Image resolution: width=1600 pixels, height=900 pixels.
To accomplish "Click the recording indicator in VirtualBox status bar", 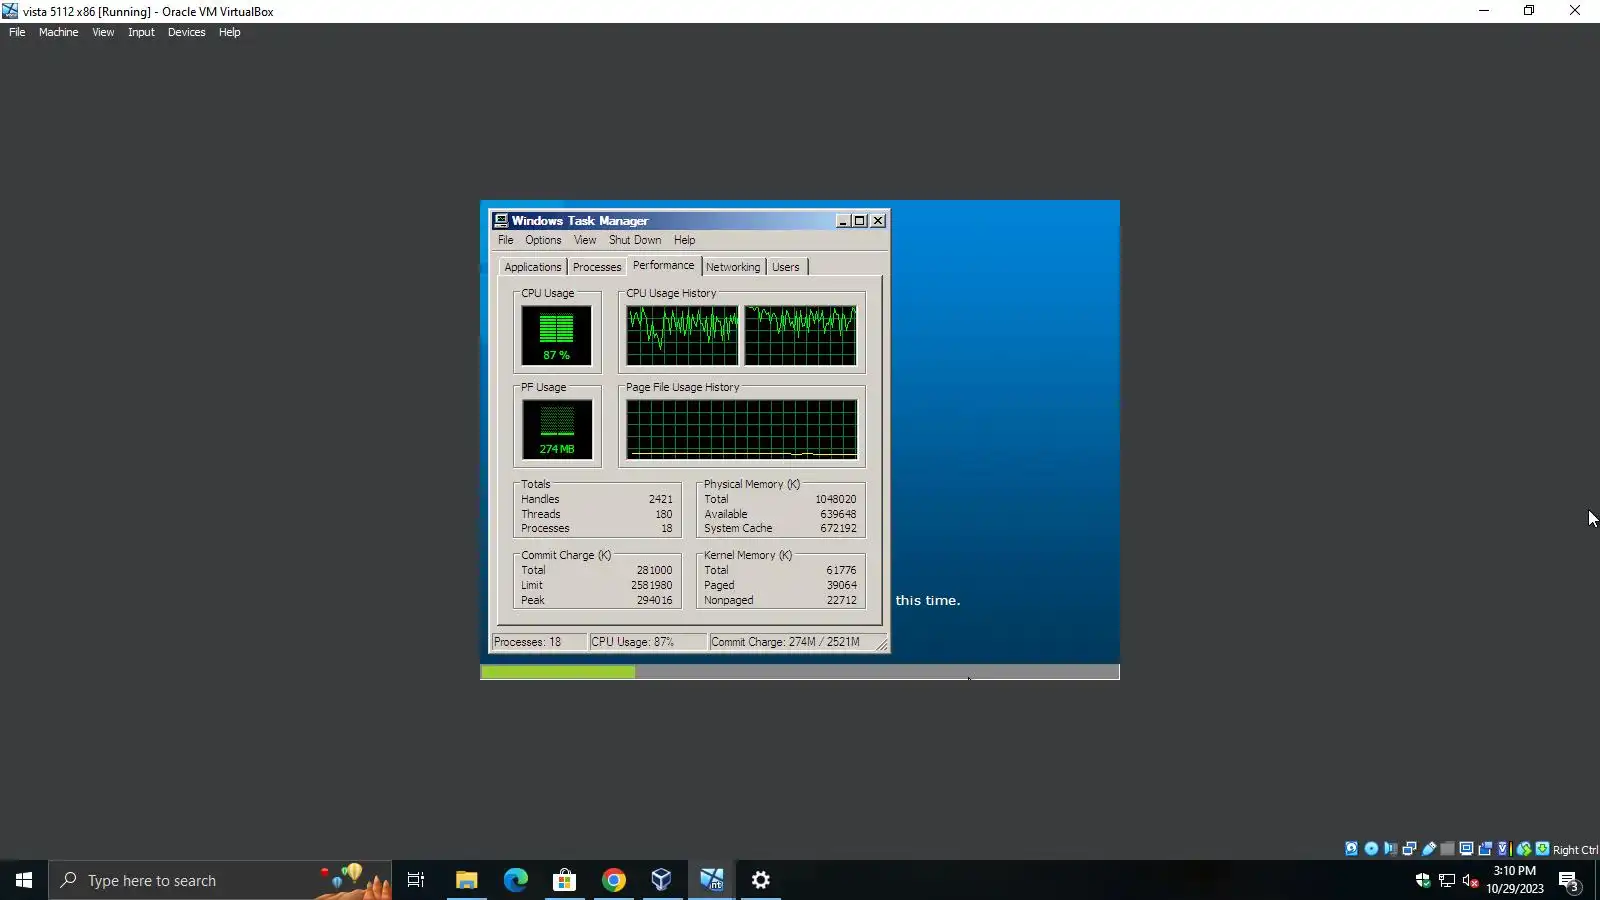I will pyautogui.click(x=1485, y=849).
